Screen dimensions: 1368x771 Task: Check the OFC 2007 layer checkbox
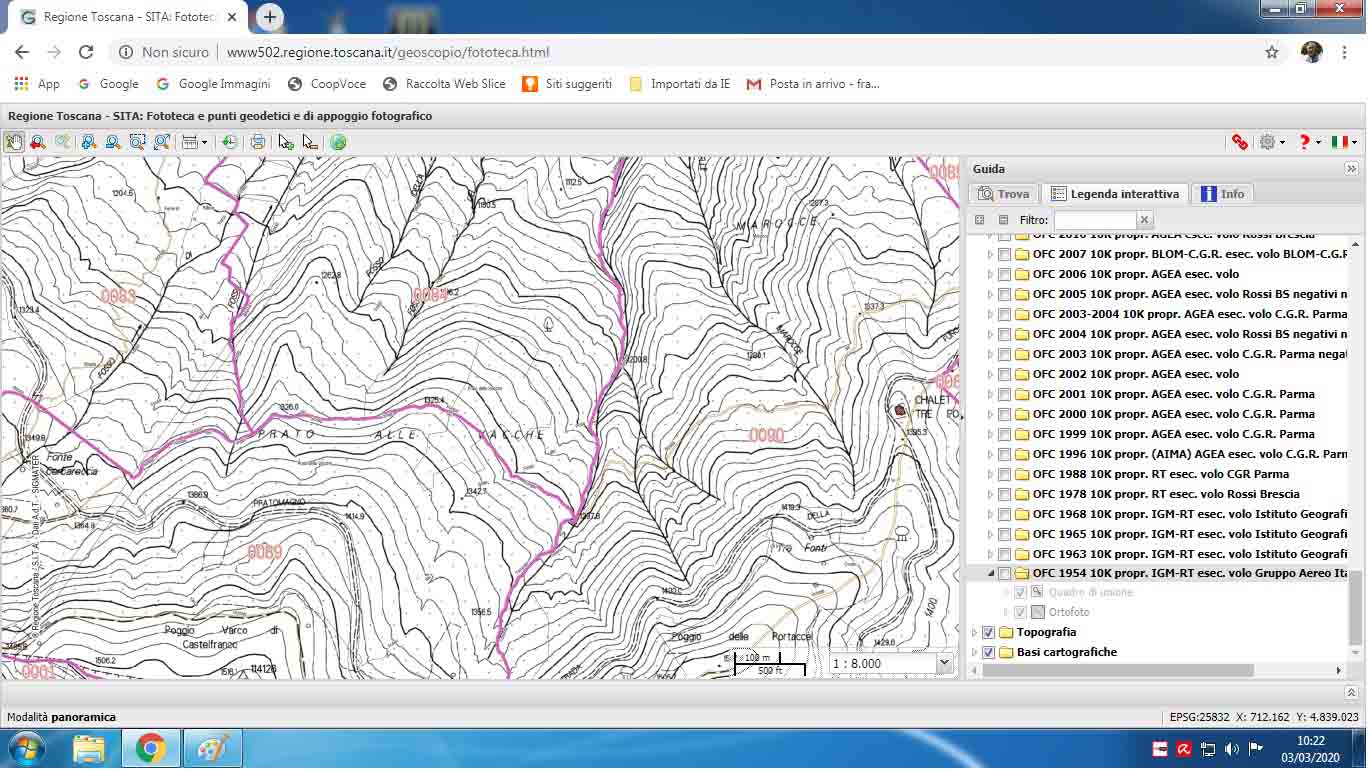[1004, 254]
